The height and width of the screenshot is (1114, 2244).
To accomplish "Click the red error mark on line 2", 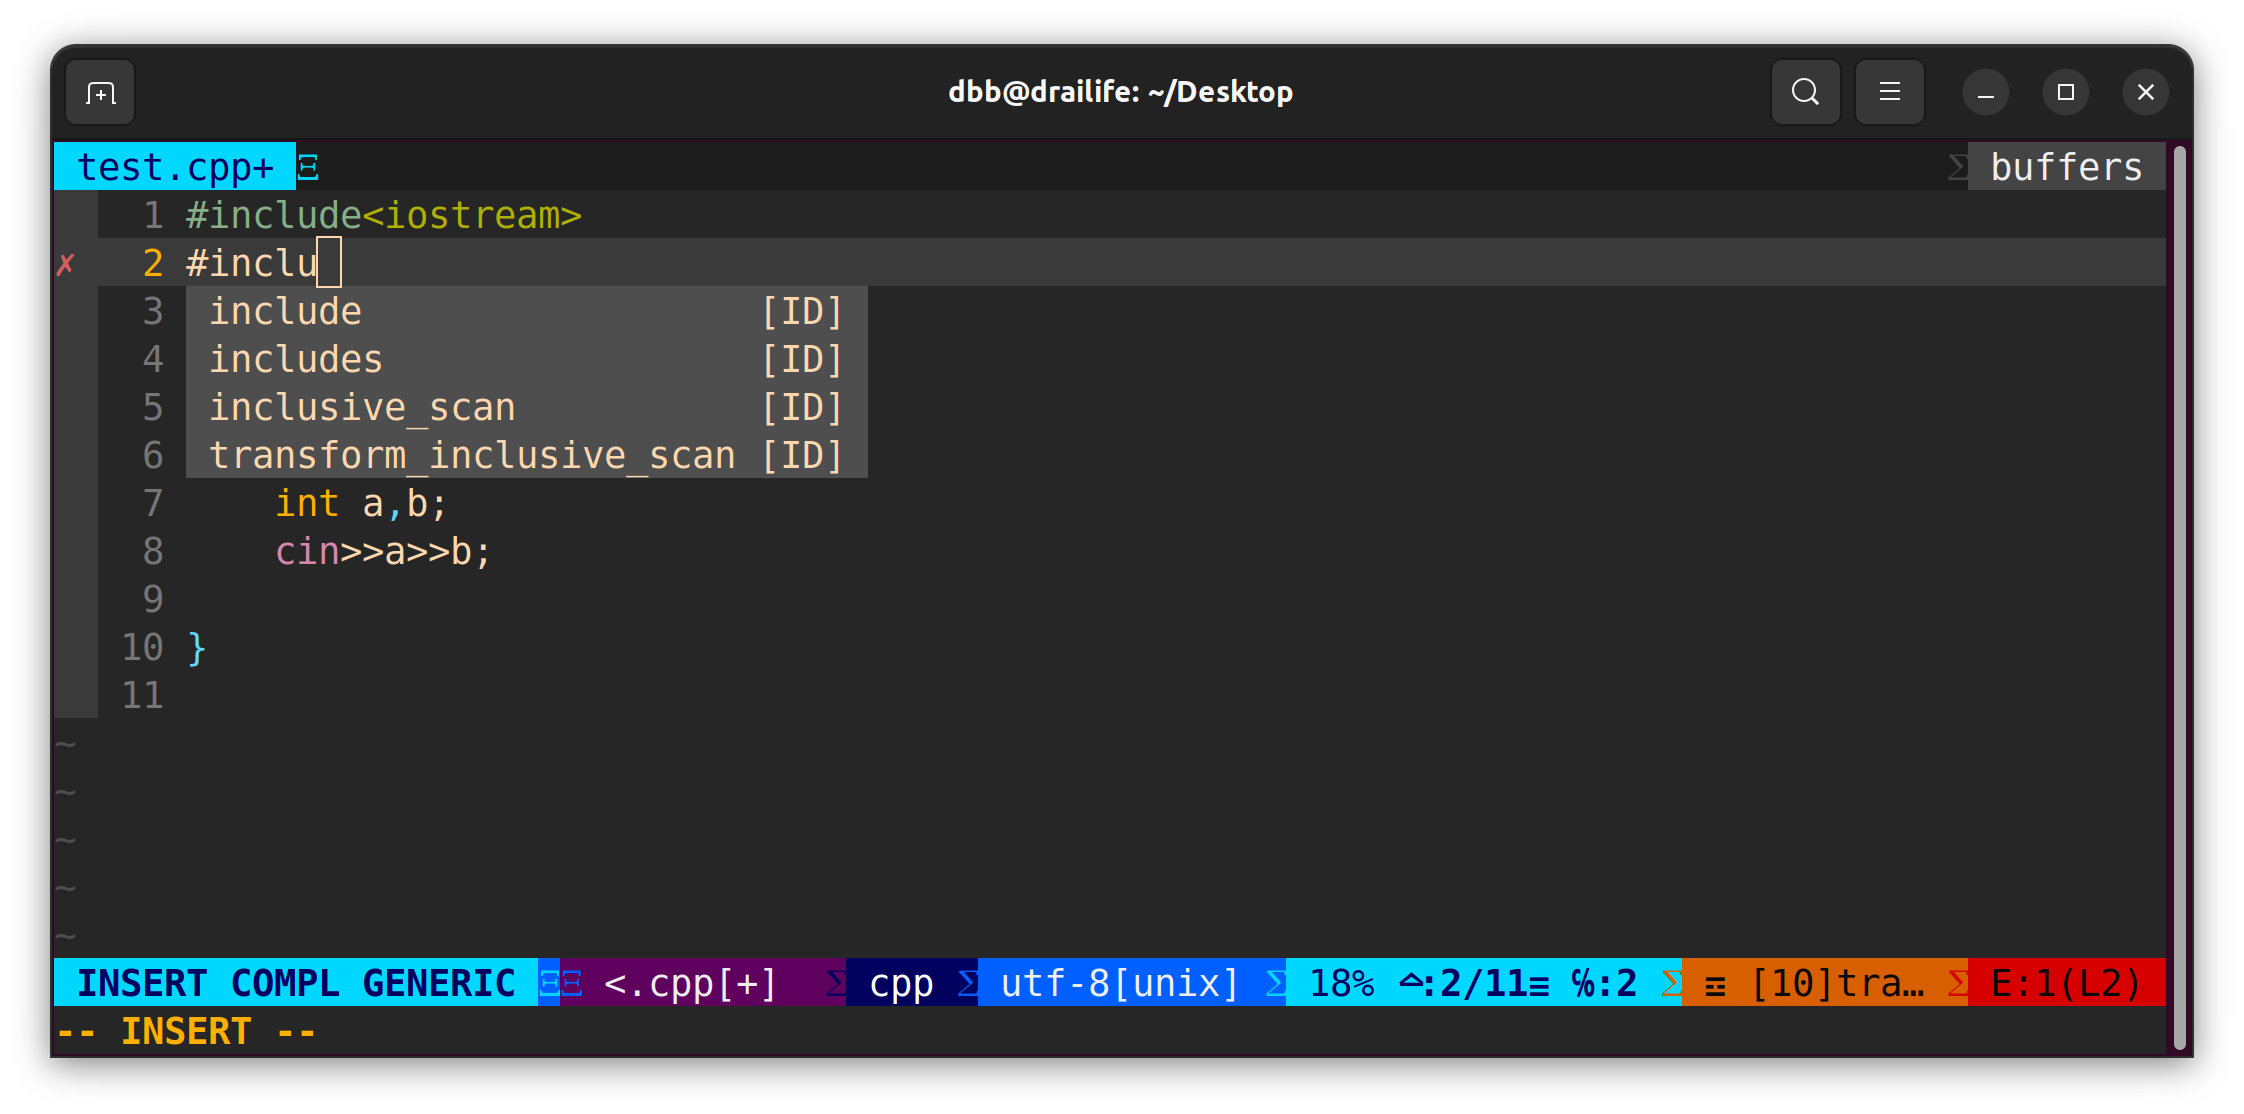I will [66, 265].
